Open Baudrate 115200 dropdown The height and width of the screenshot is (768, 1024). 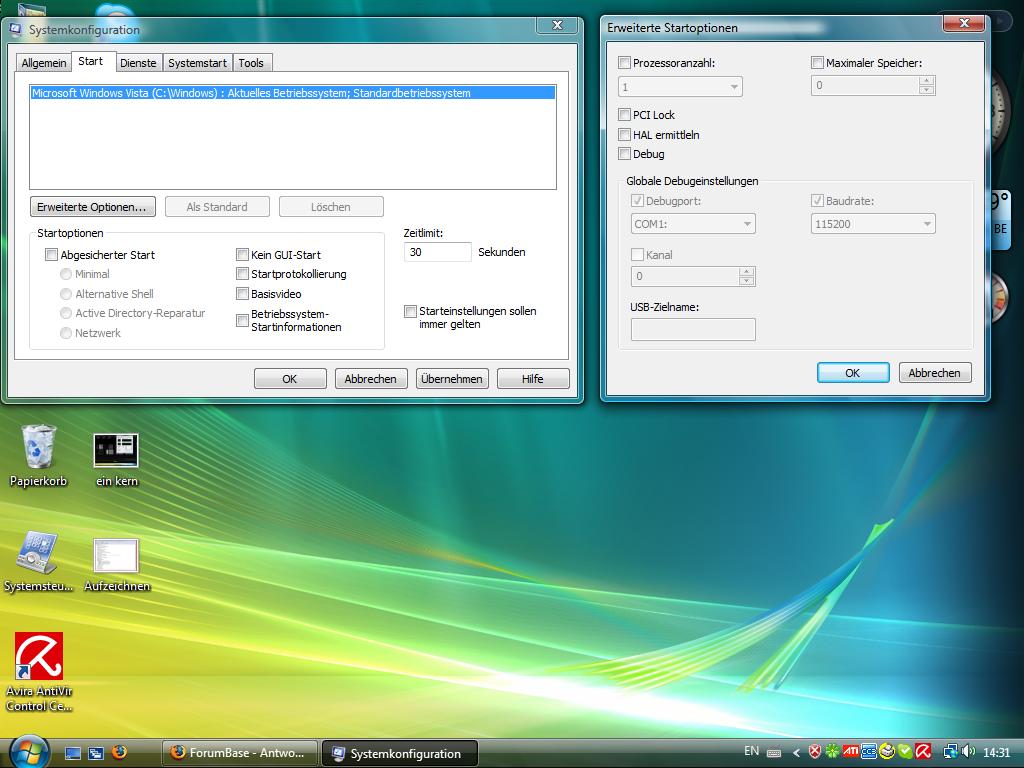click(x=872, y=223)
